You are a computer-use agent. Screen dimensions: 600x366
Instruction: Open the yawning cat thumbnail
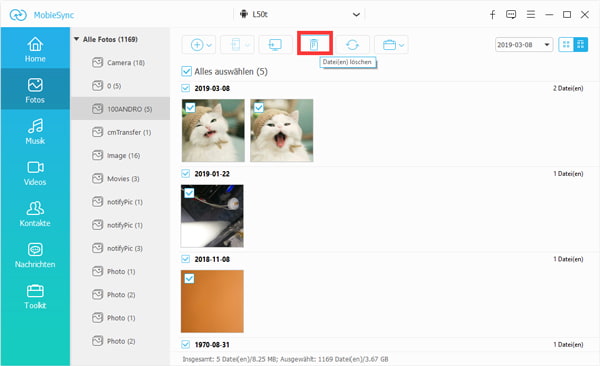pyautogui.click(x=282, y=131)
